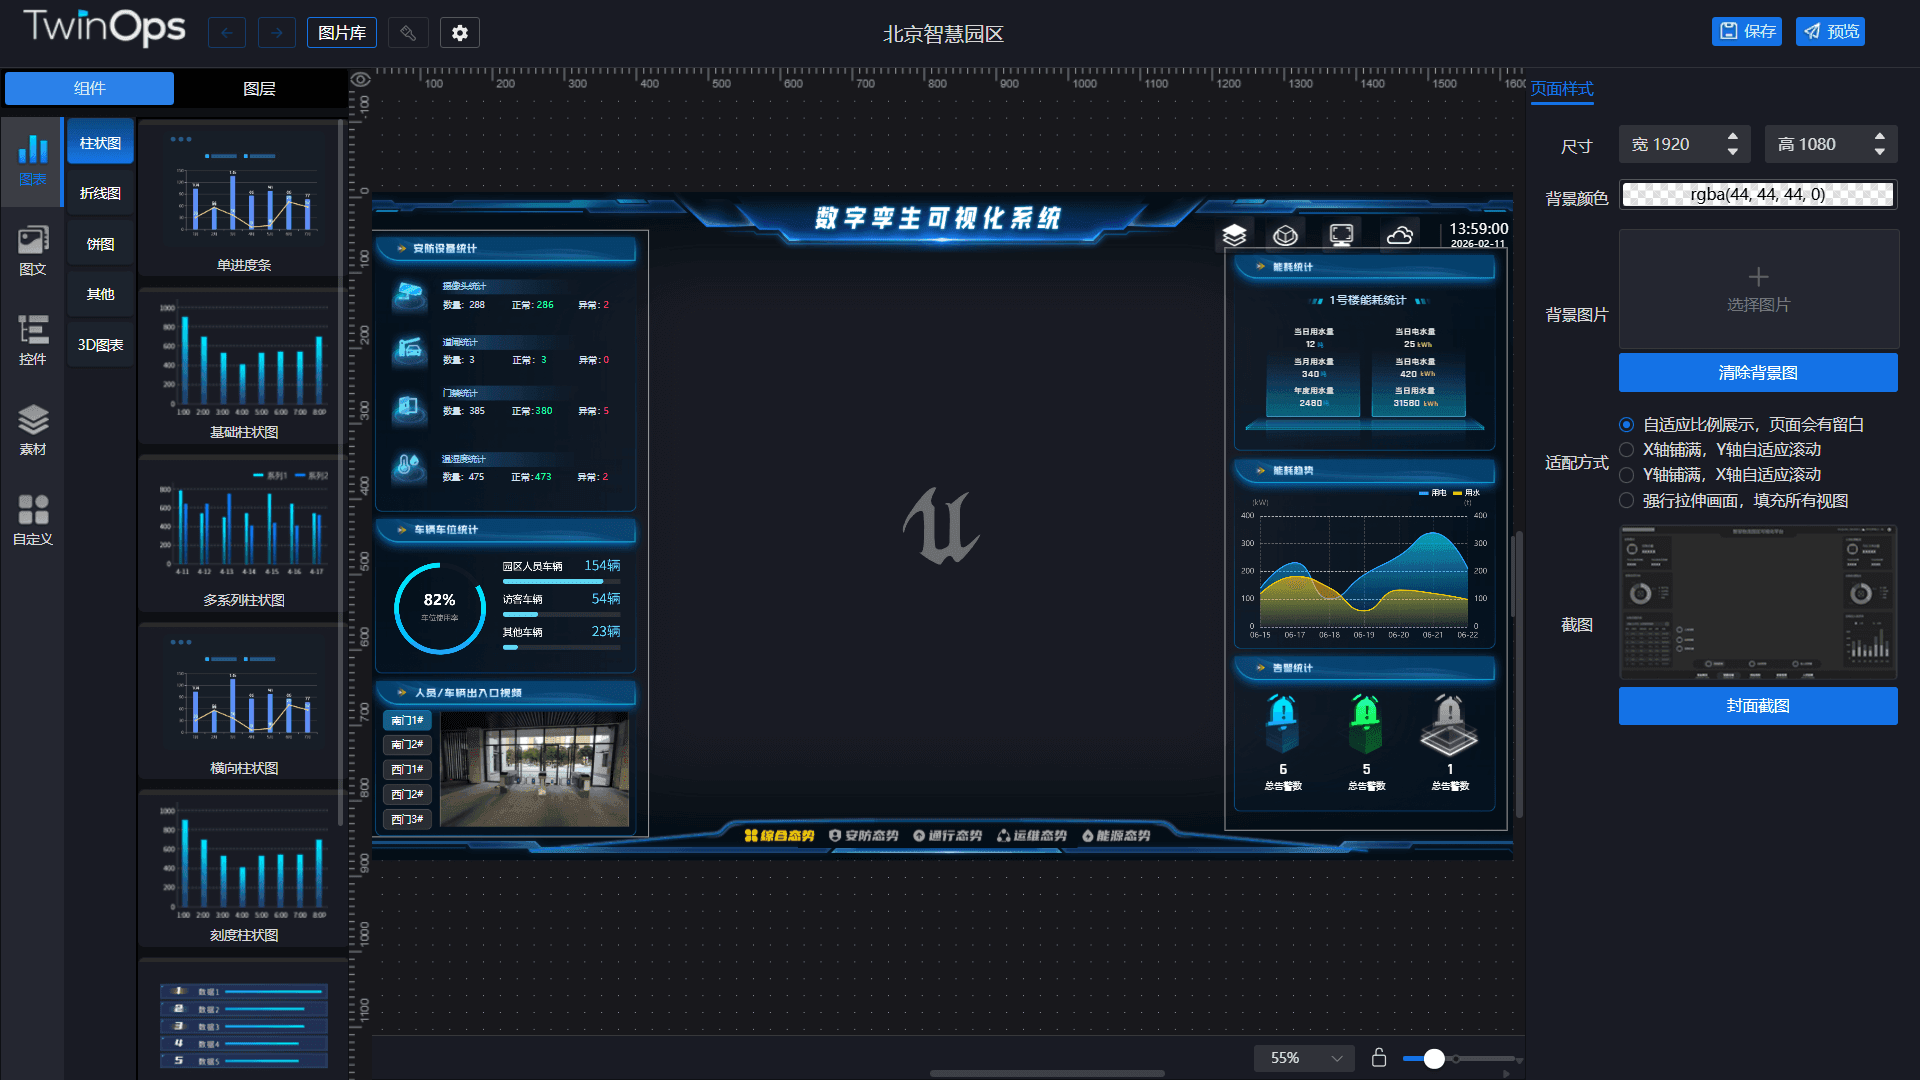Switch to the 组件 components tab

click(x=89, y=88)
